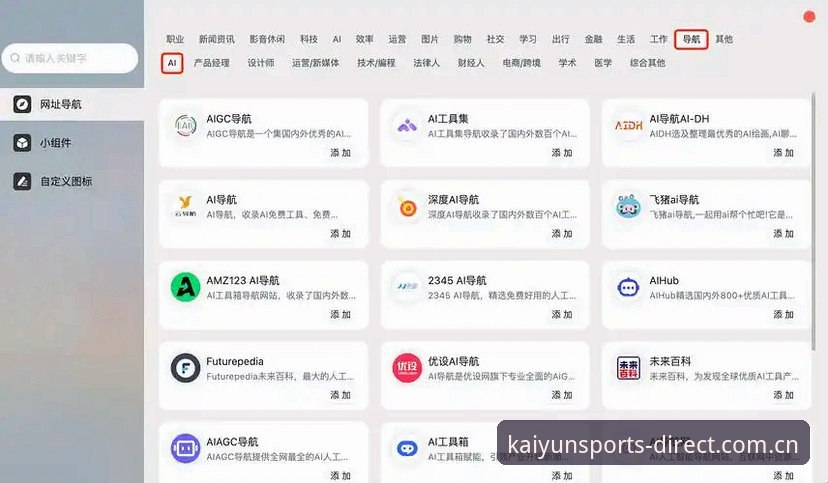Select the 科技 category tab
The image size is (828, 483).
pos(309,39)
